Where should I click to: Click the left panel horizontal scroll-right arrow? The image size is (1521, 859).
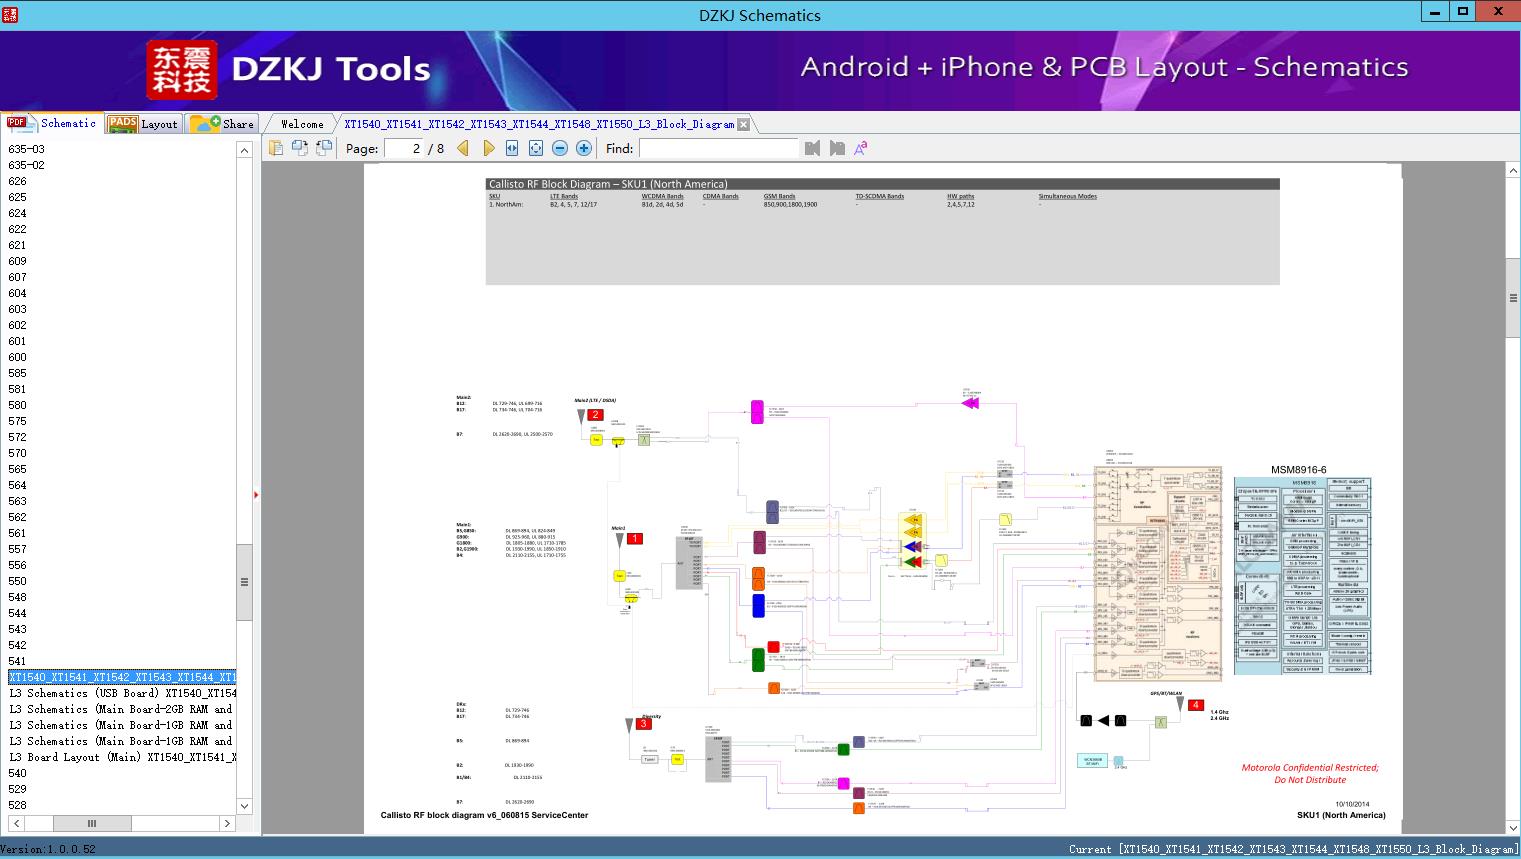click(227, 823)
